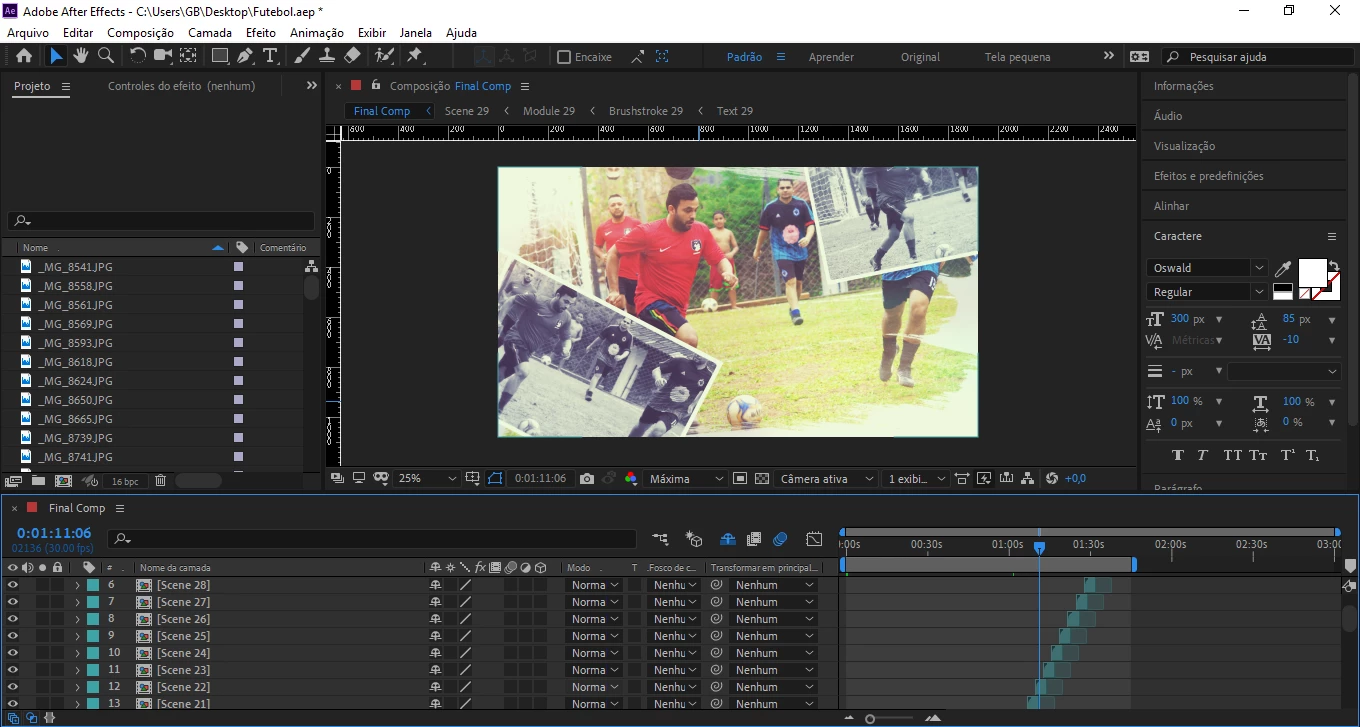
Task: Click the Home icon in toolbar
Action: [24, 56]
